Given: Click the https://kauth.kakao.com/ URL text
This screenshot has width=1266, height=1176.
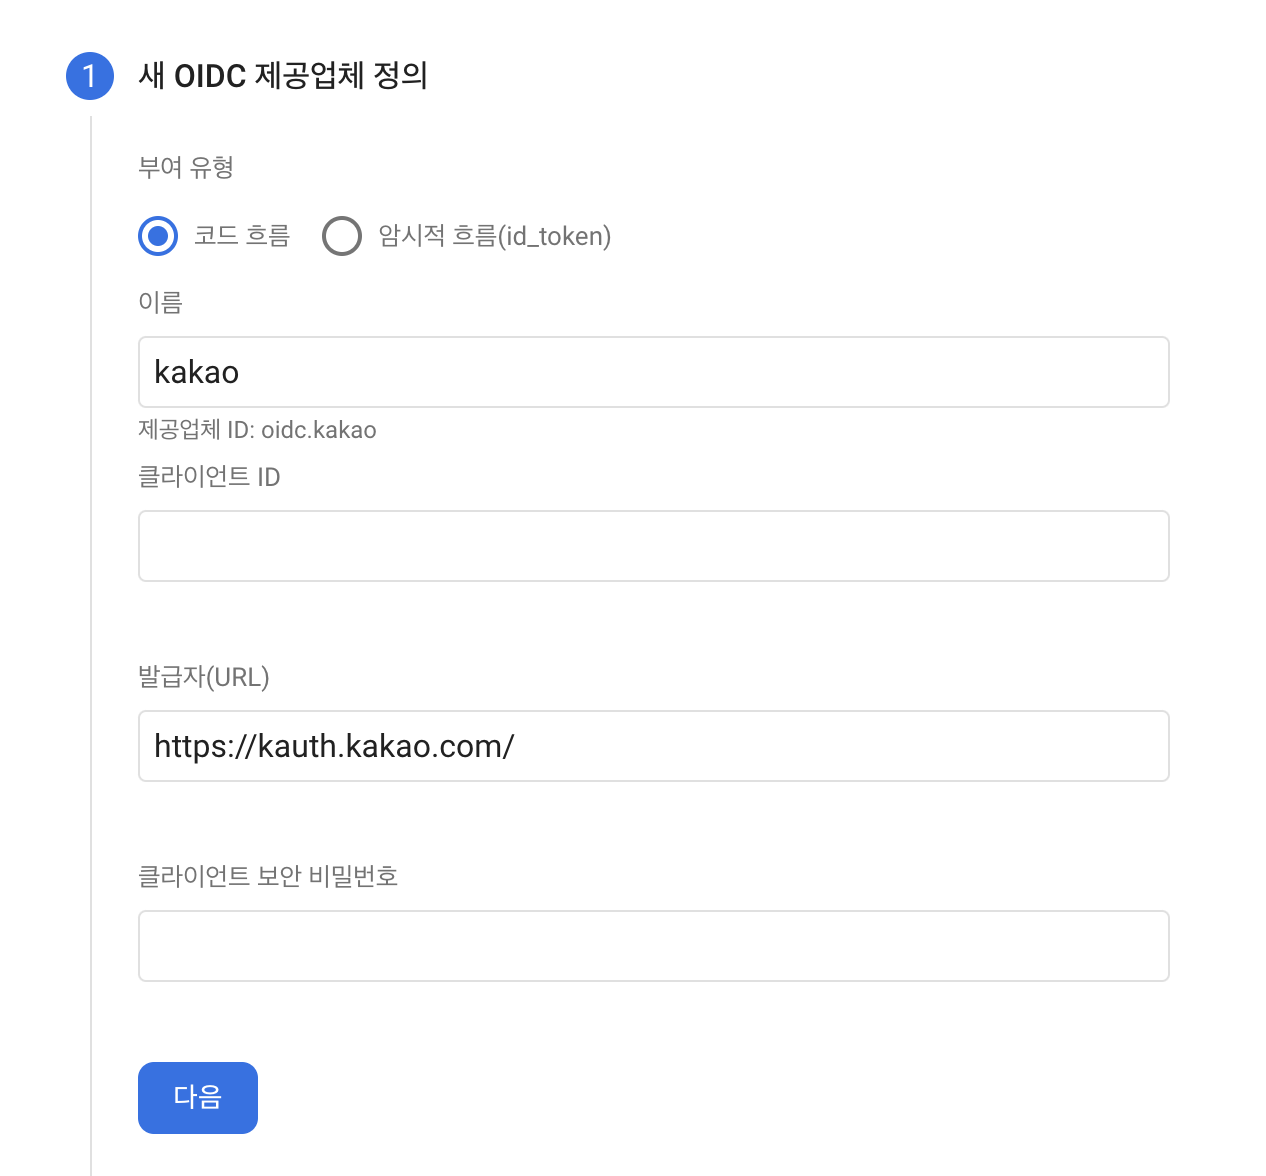Looking at the screenshot, I should (334, 746).
